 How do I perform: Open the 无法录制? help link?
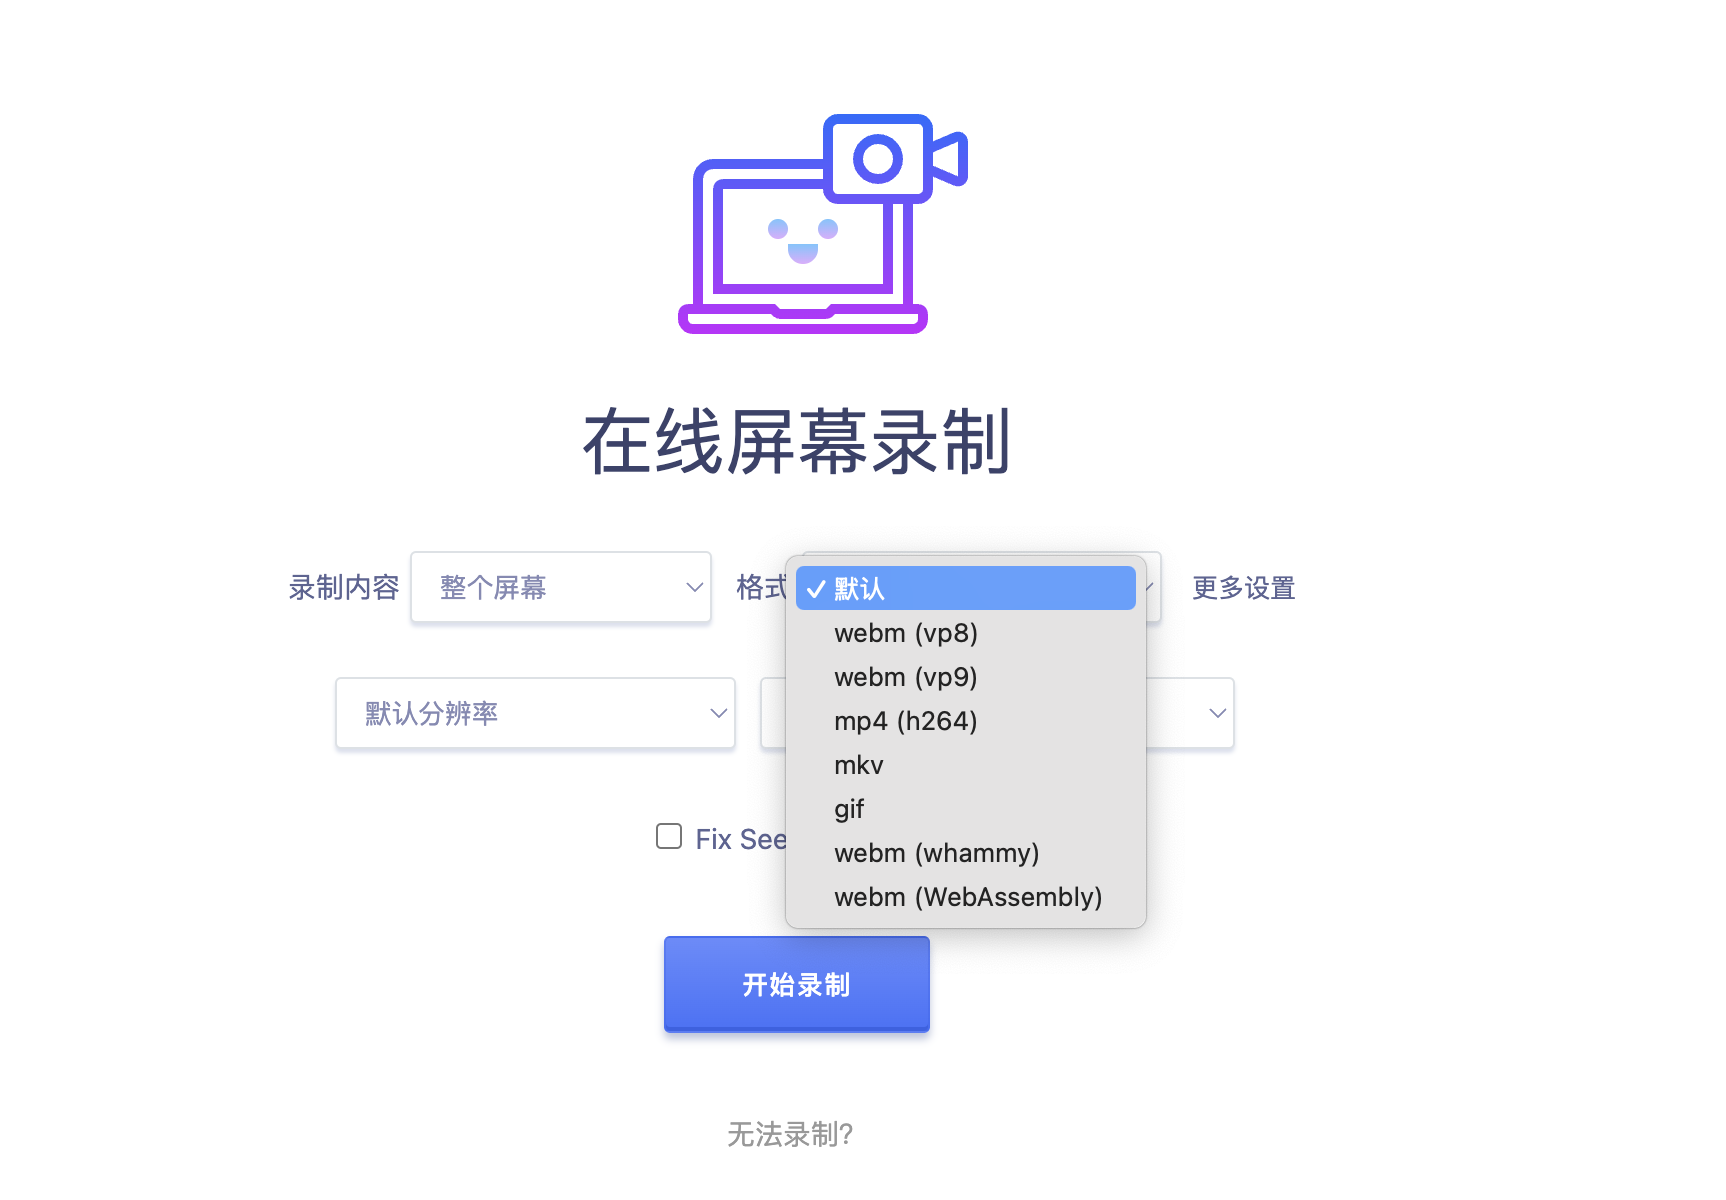pyautogui.click(x=790, y=1134)
